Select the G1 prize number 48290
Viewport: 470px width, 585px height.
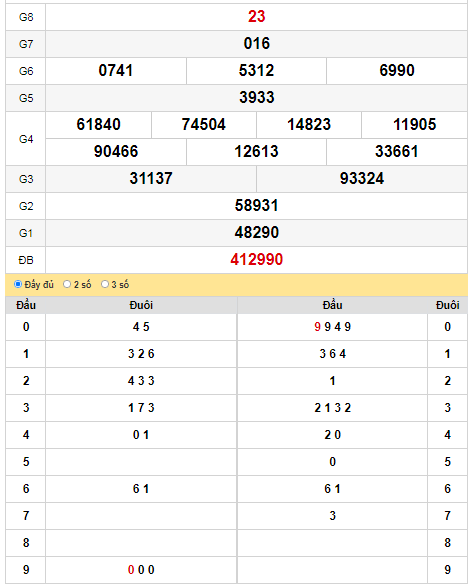click(257, 232)
